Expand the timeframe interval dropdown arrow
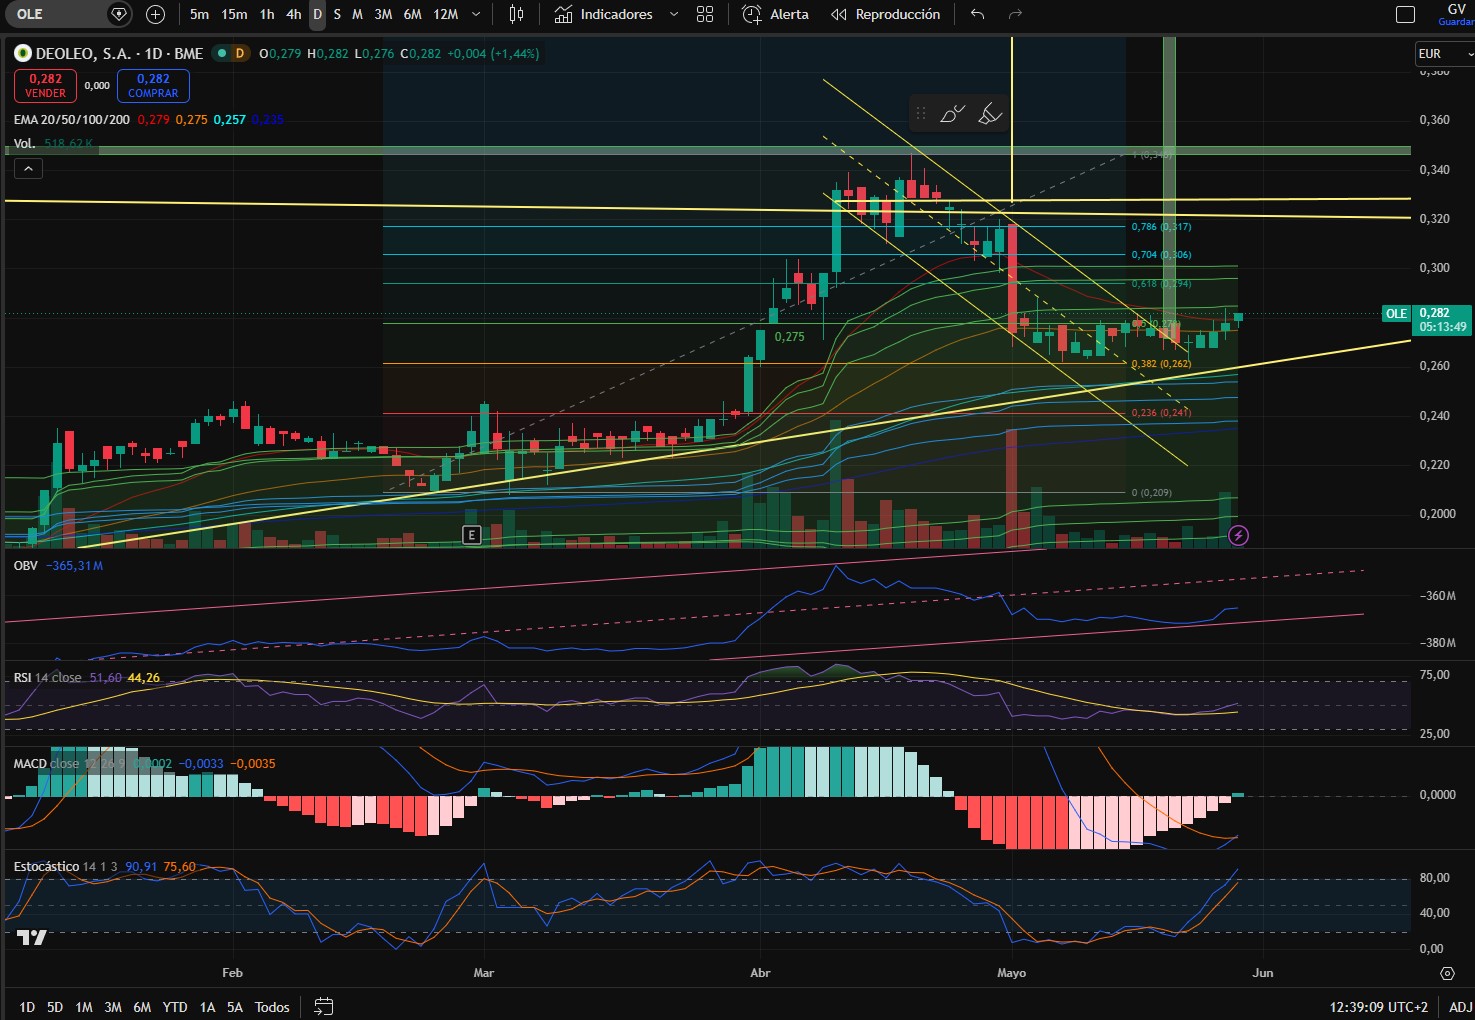The height and width of the screenshot is (1020, 1475). (476, 14)
